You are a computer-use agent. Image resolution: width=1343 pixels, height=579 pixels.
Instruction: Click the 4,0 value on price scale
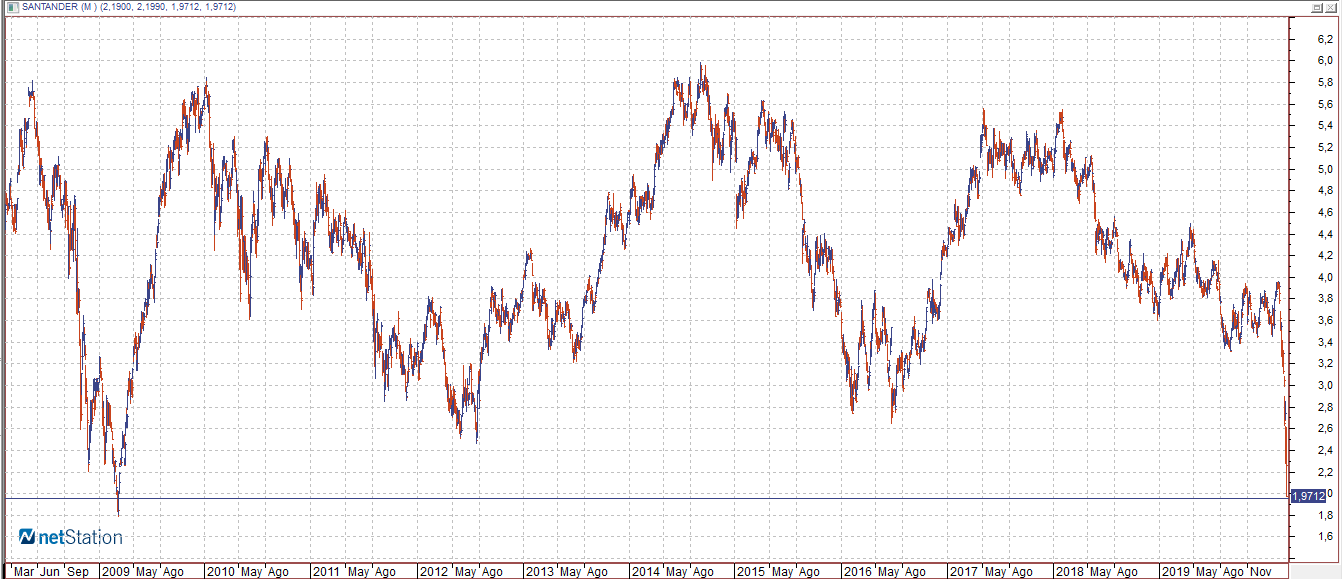(1325, 277)
